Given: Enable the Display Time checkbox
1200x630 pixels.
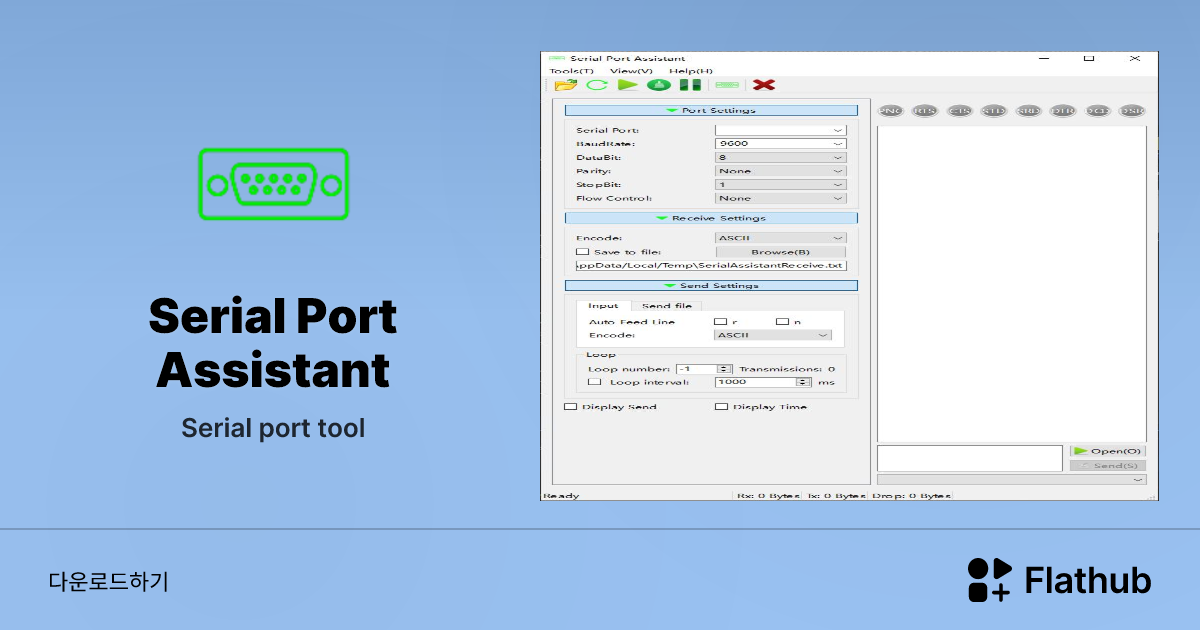Looking at the screenshot, I should (x=721, y=406).
